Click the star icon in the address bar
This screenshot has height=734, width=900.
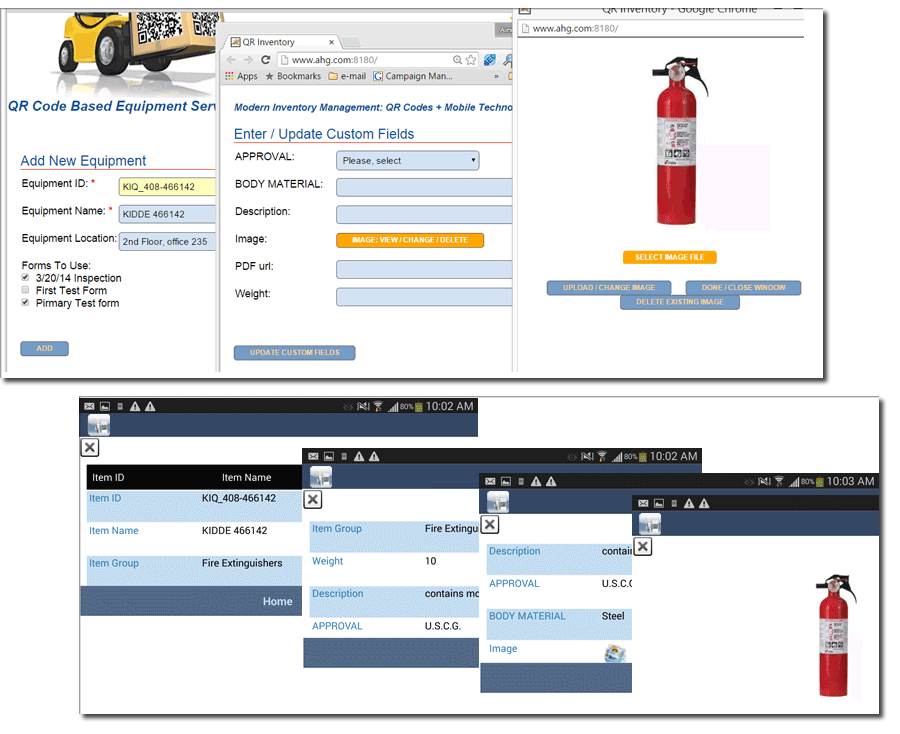click(470, 59)
